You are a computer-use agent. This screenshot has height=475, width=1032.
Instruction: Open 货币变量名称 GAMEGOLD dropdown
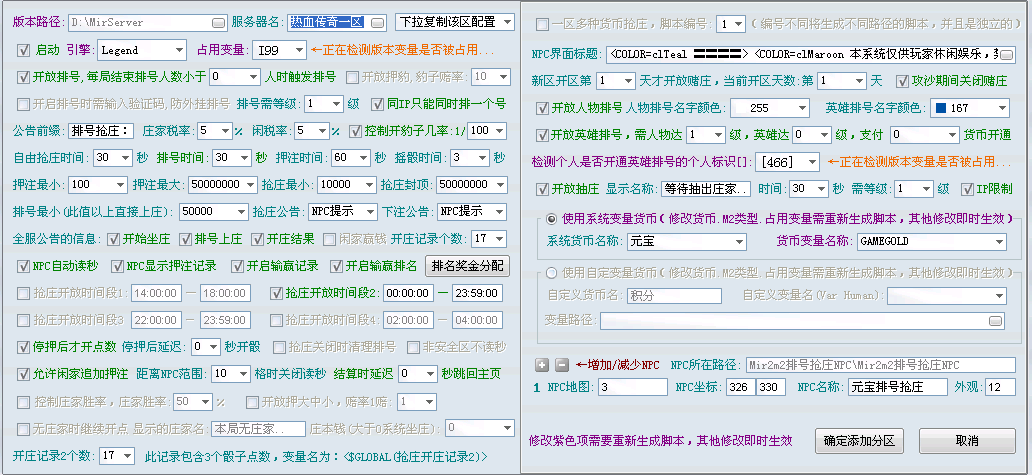coord(931,241)
